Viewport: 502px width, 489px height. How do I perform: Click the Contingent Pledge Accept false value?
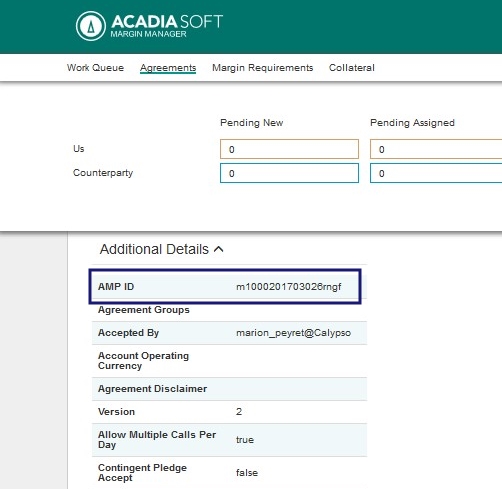coord(247,473)
